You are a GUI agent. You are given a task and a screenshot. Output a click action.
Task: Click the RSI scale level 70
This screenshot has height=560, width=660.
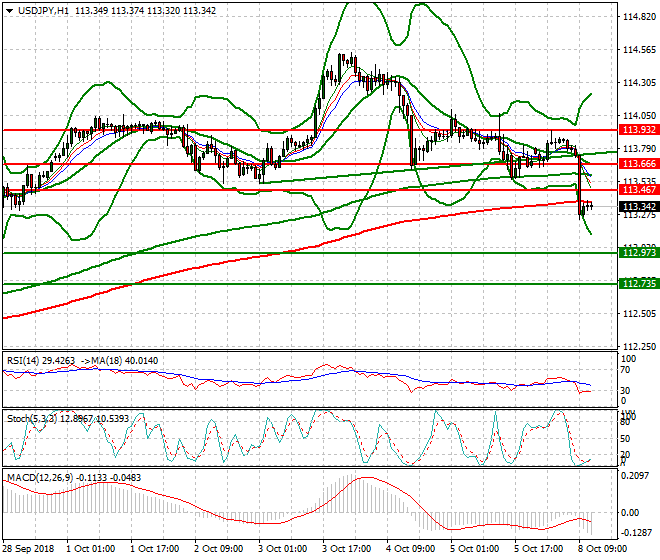(625, 370)
